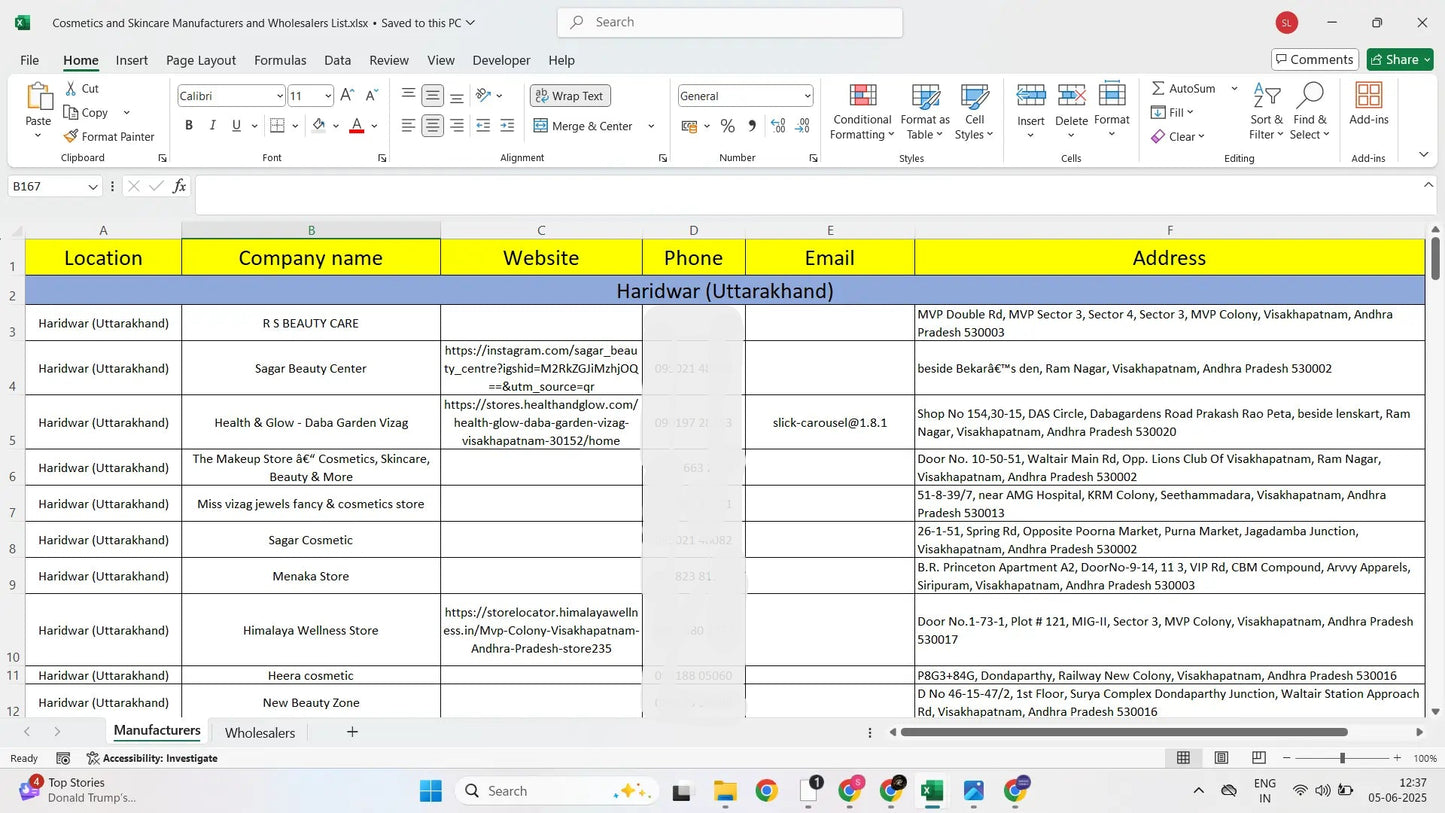The width and height of the screenshot is (1445, 813).
Task: Select the Format Painter tool
Action: 110,136
